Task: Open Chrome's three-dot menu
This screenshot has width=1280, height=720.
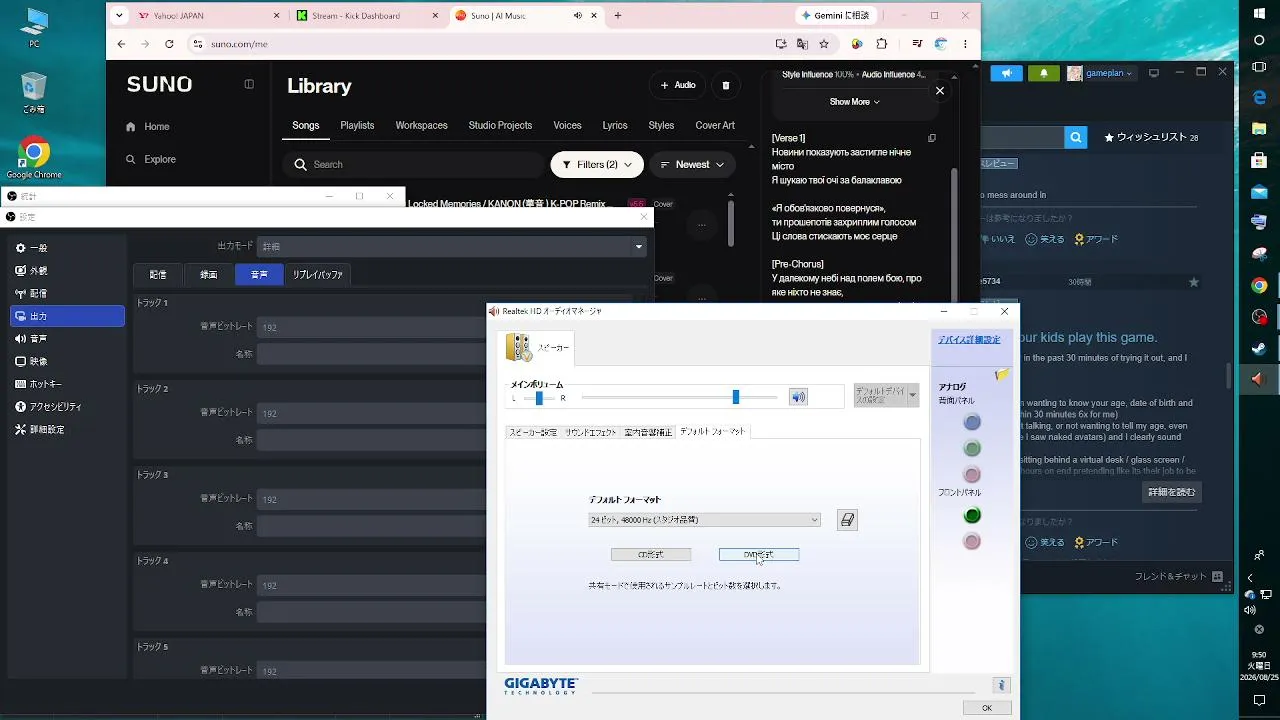Action: 965,44
